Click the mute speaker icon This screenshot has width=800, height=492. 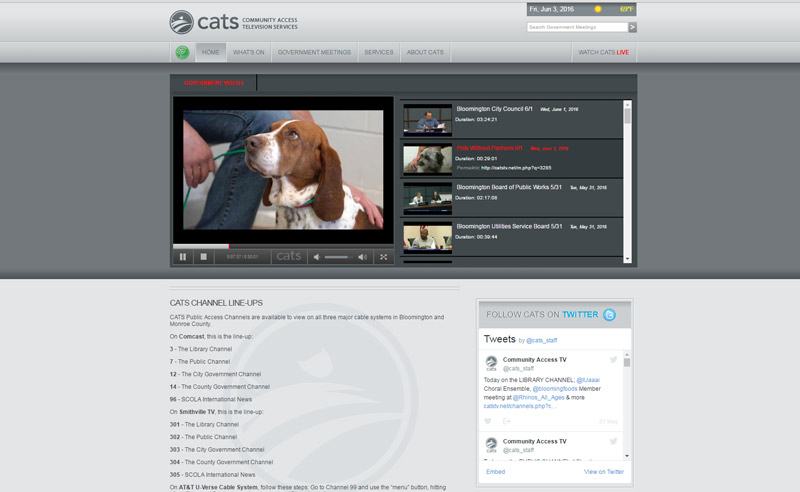pyautogui.click(x=317, y=257)
